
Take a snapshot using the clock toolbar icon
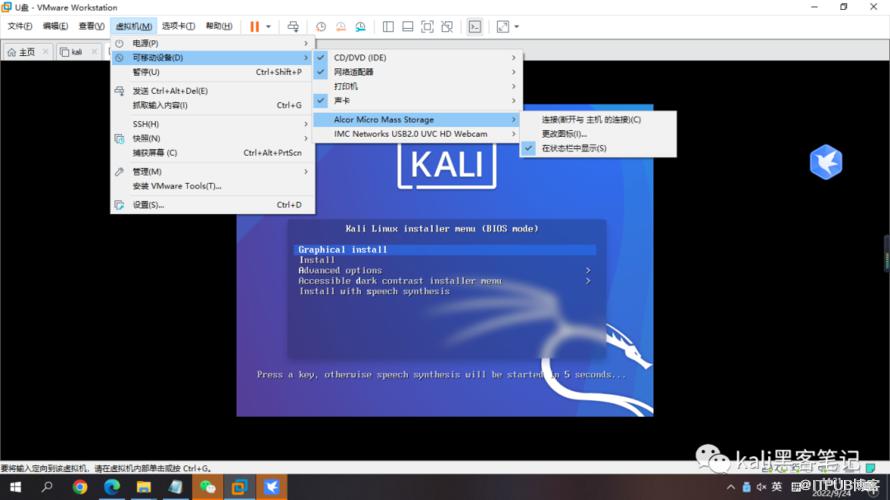click(x=321, y=27)
